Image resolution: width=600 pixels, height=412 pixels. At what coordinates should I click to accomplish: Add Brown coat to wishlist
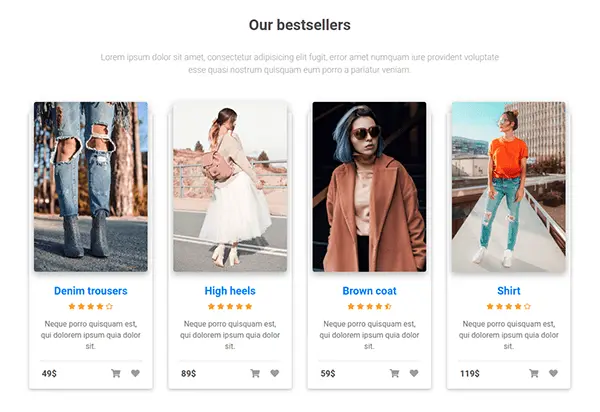[x=413, y=374]
